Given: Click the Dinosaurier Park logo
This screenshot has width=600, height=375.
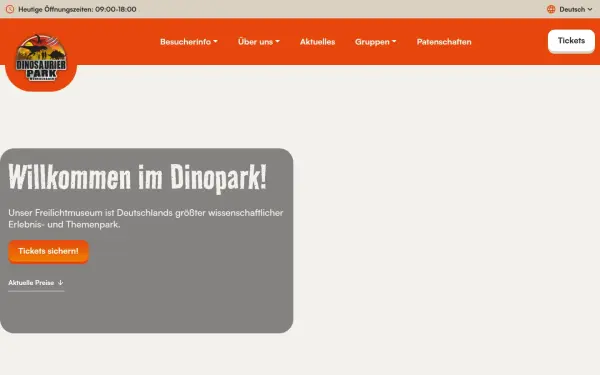Looking at the screenshot, I should click(41, 58).
